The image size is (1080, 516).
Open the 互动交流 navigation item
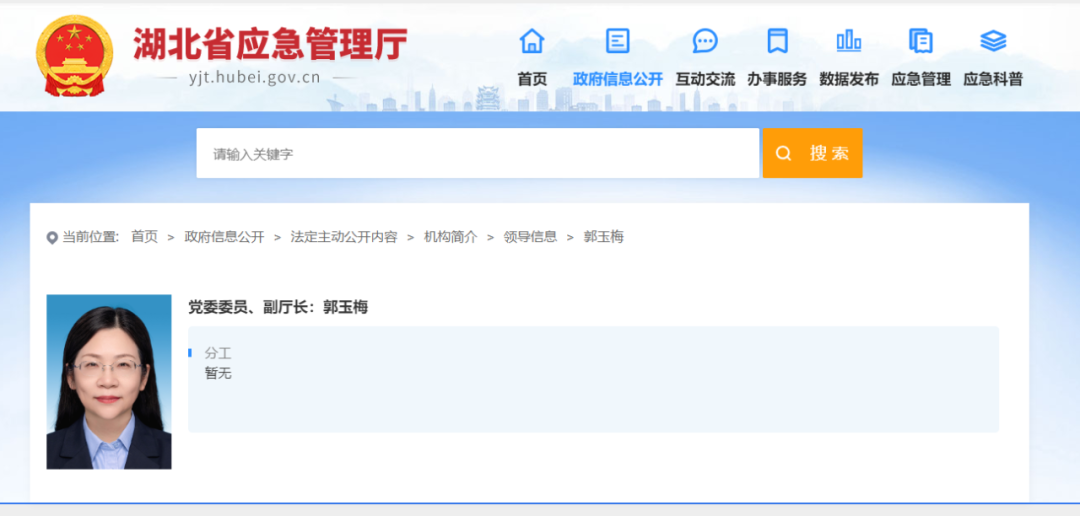click(x=705, y=79)
